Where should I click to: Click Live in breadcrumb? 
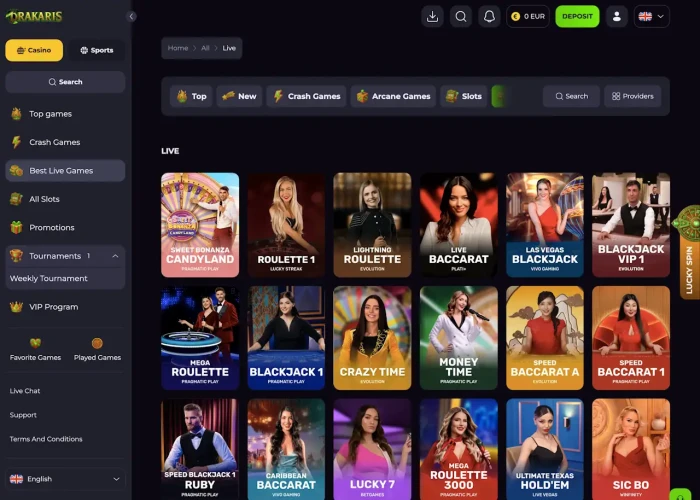point(229,48)
